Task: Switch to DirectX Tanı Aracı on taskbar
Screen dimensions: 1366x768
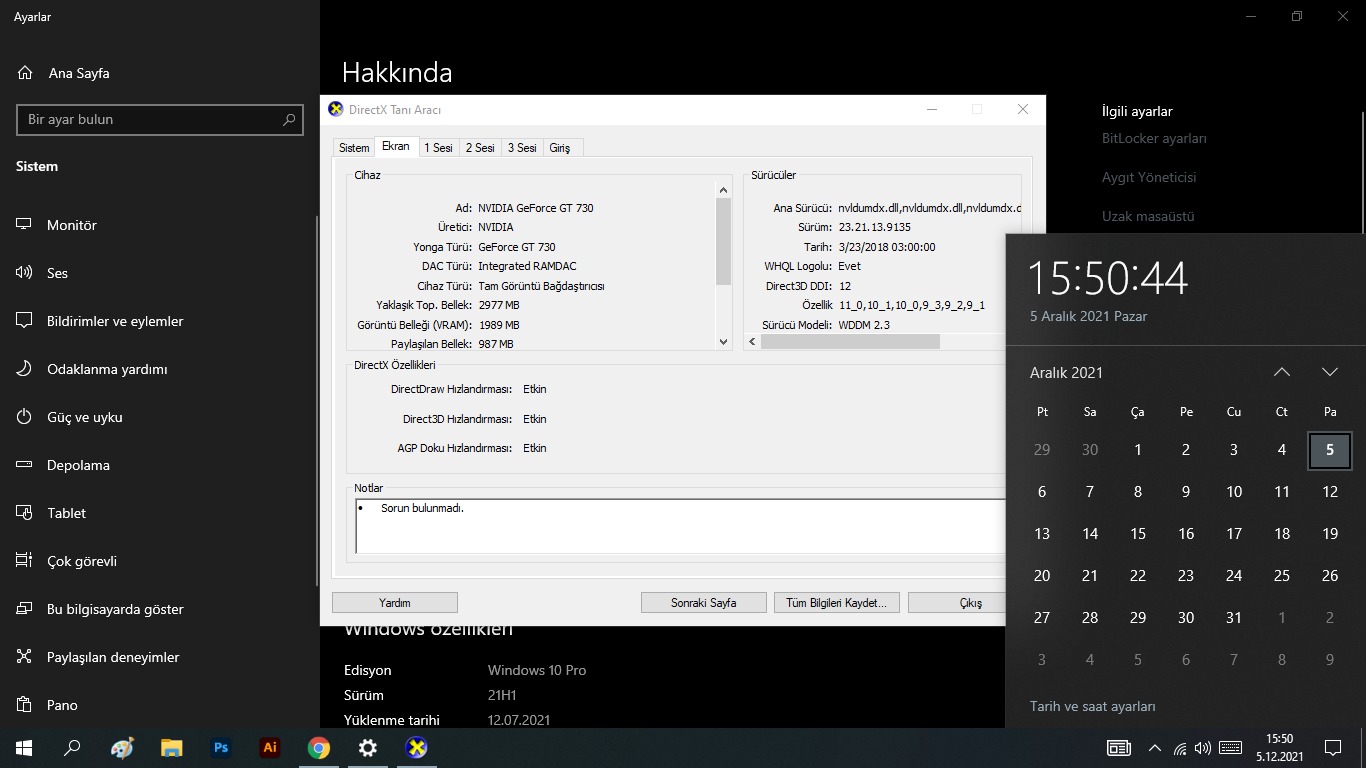Action: [x=416, y=748]
